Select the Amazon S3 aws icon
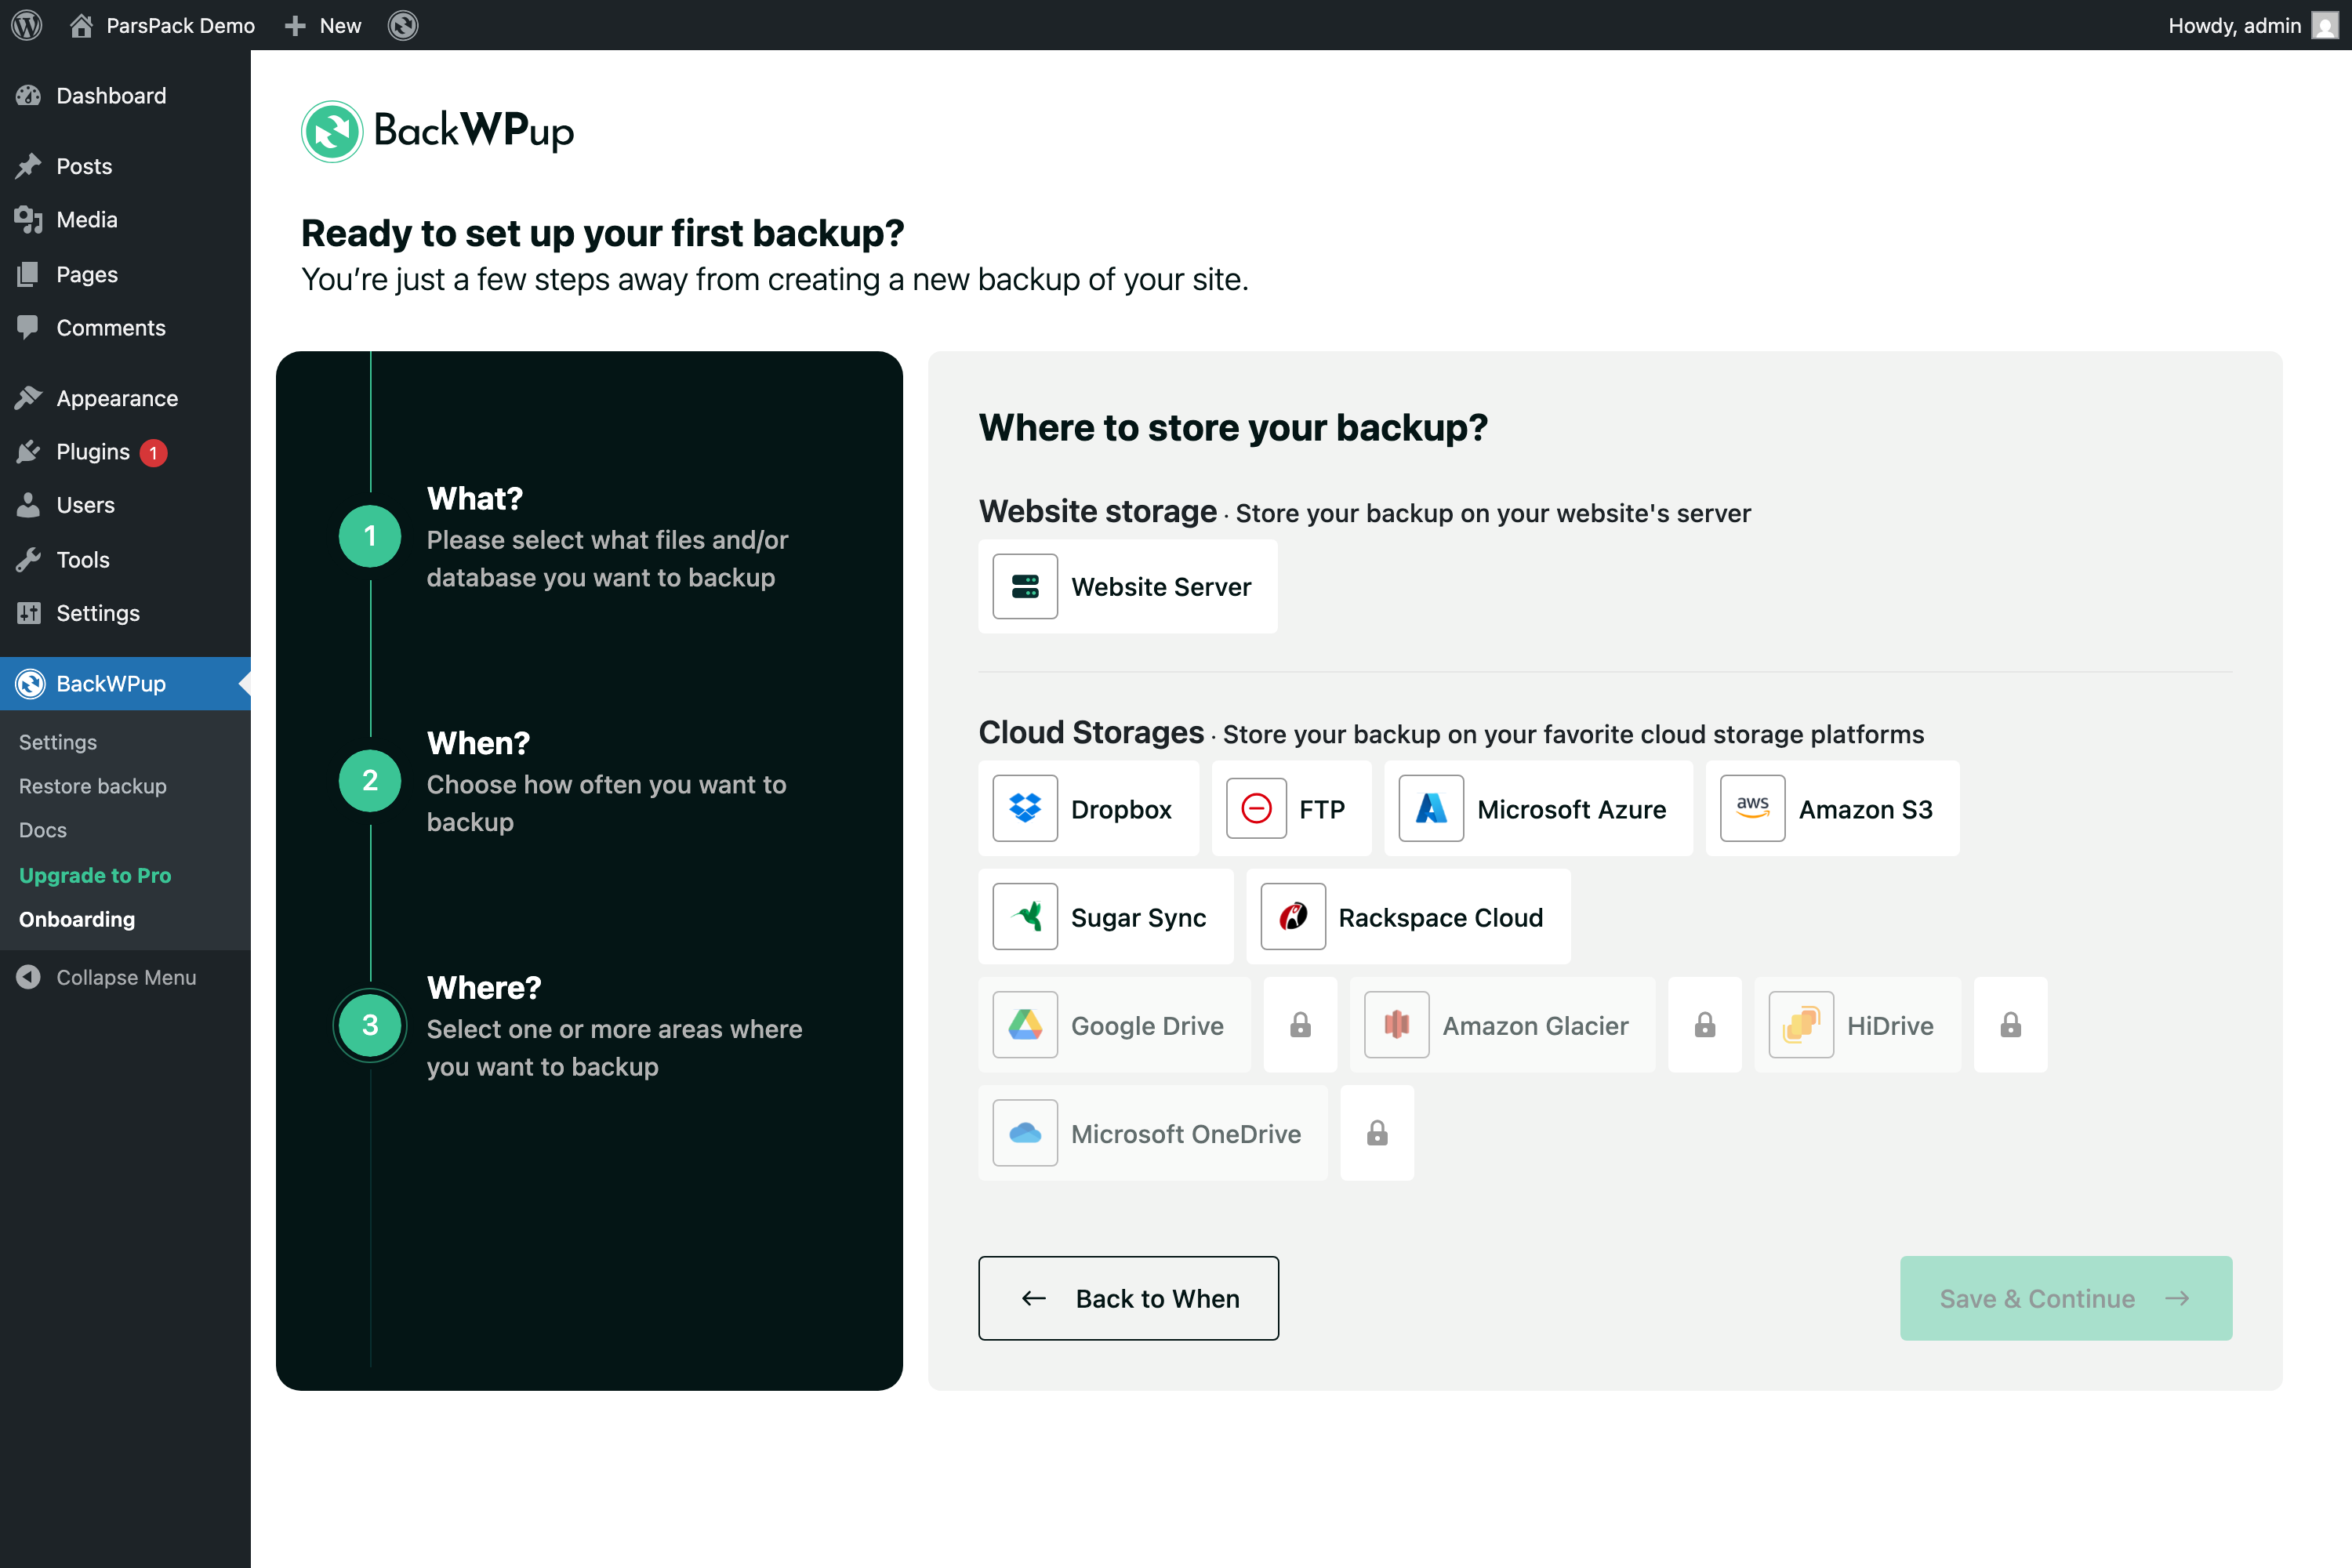Screen dimensions: 2352x1568 click(x=1752, y=808)
